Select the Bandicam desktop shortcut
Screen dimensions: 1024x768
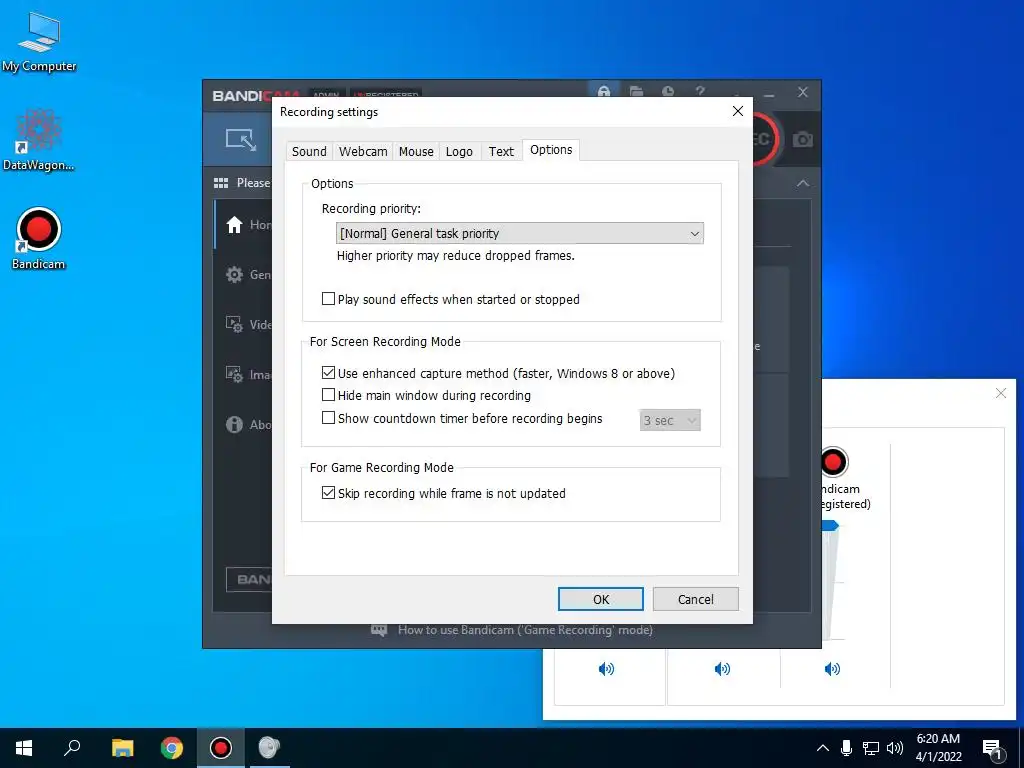(x=39, y=238)
